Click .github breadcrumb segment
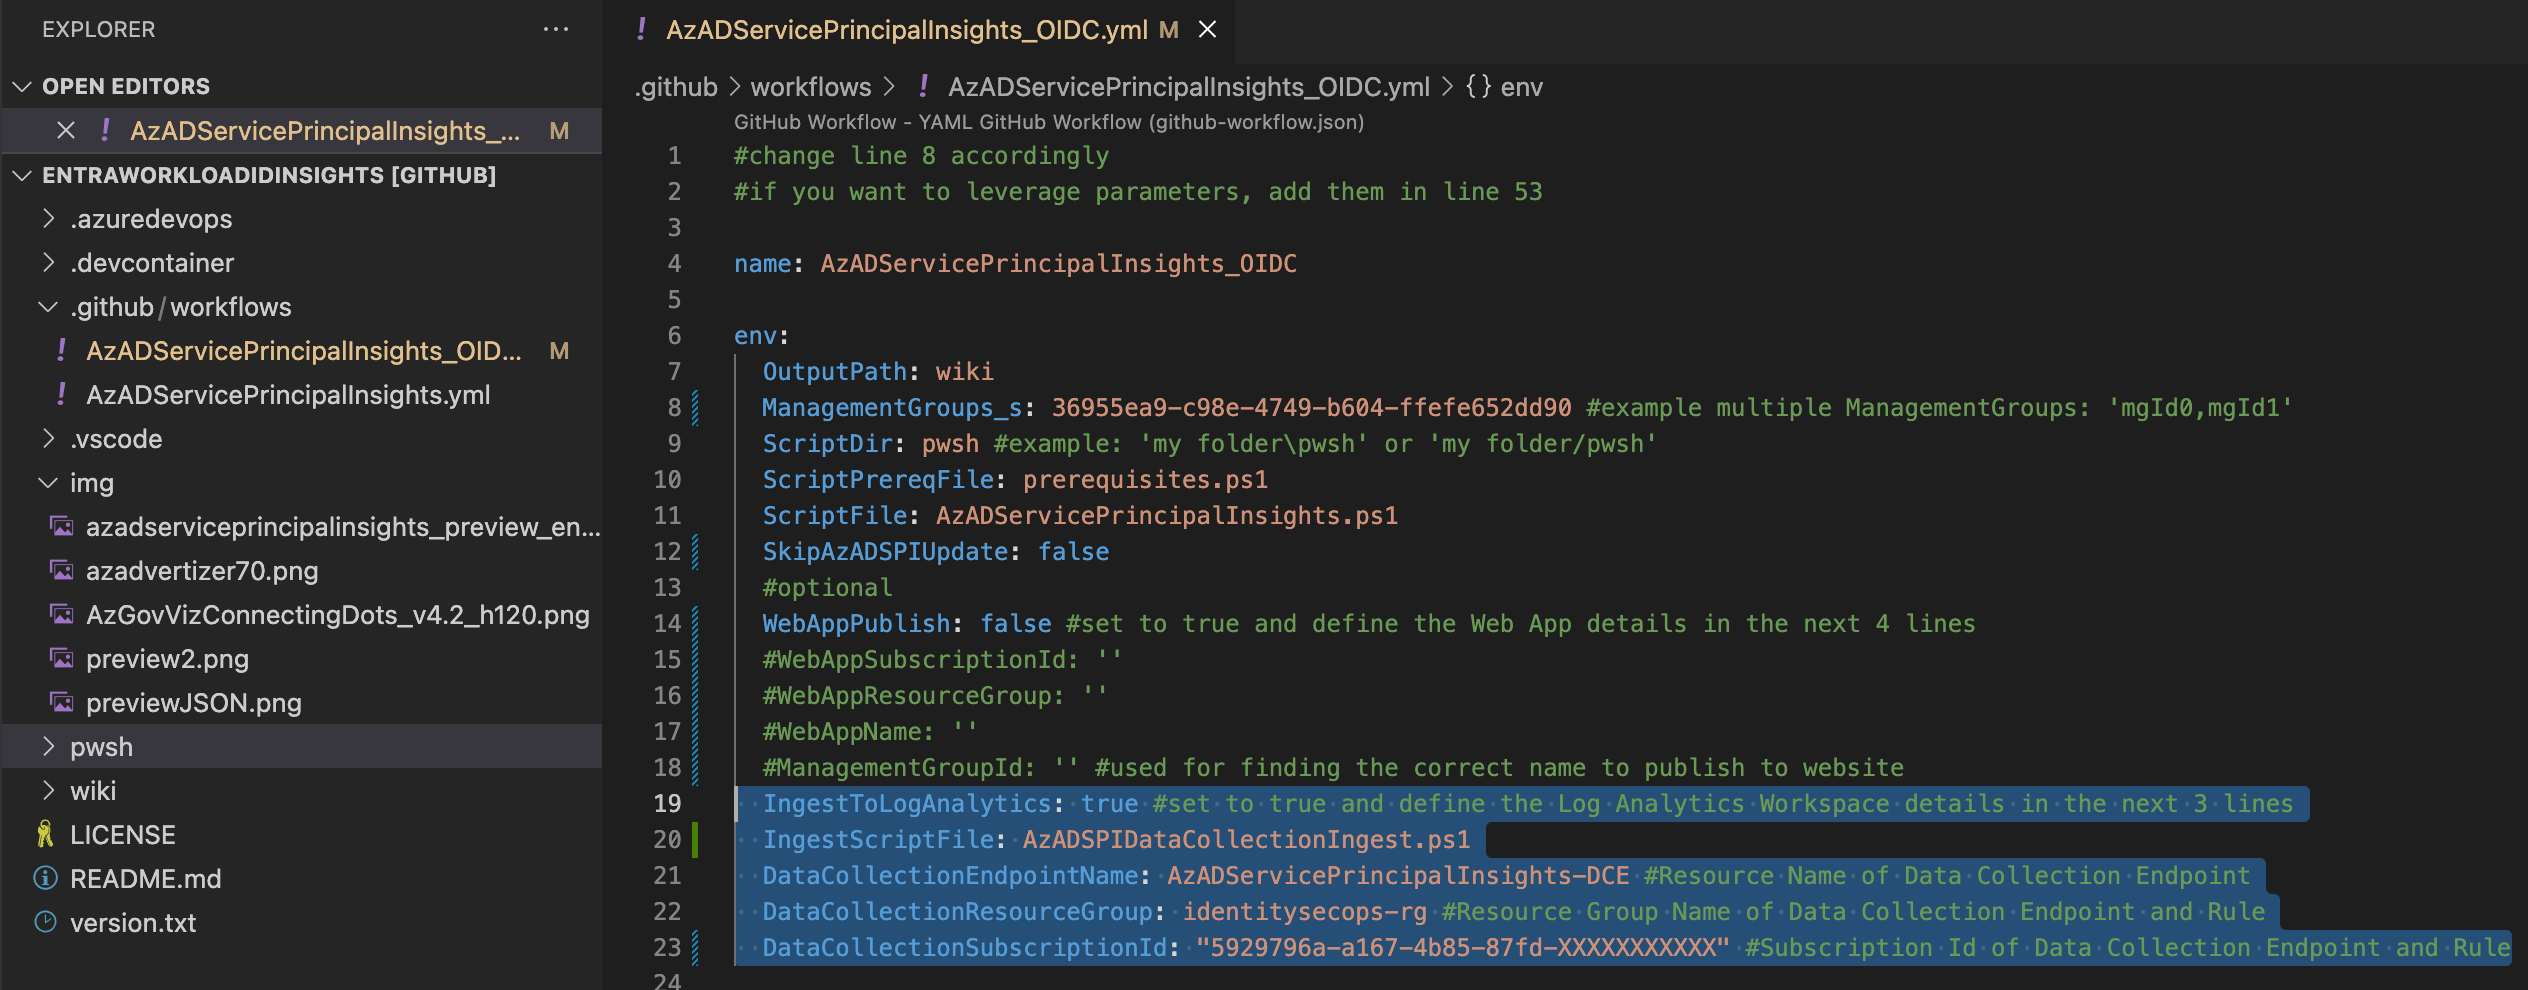Viewport: 2528px width, 990px height. 676,87
